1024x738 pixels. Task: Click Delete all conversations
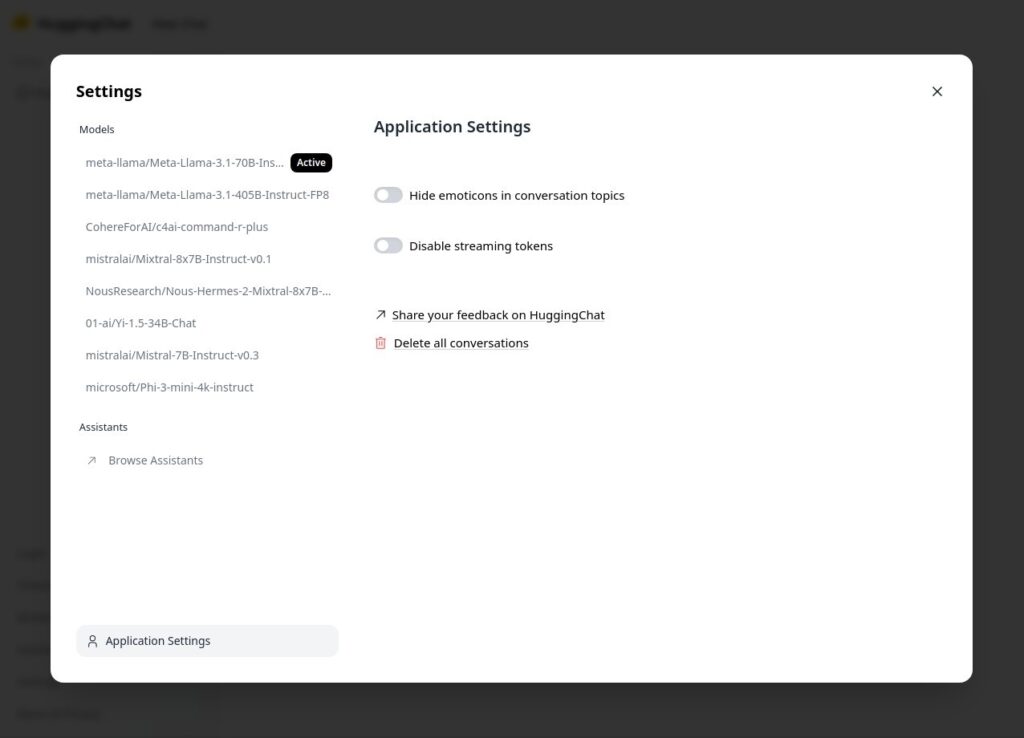click(x=461, y=343)
